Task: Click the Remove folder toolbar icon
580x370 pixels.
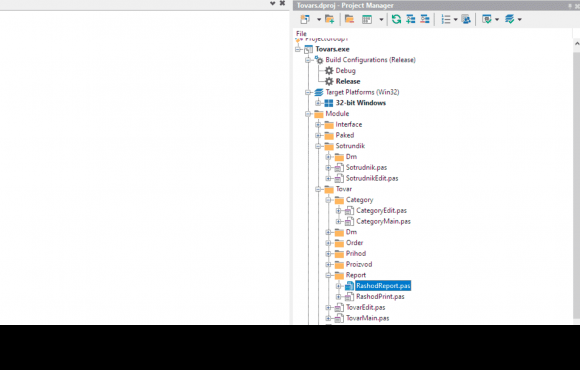Action: pos(349,19)
